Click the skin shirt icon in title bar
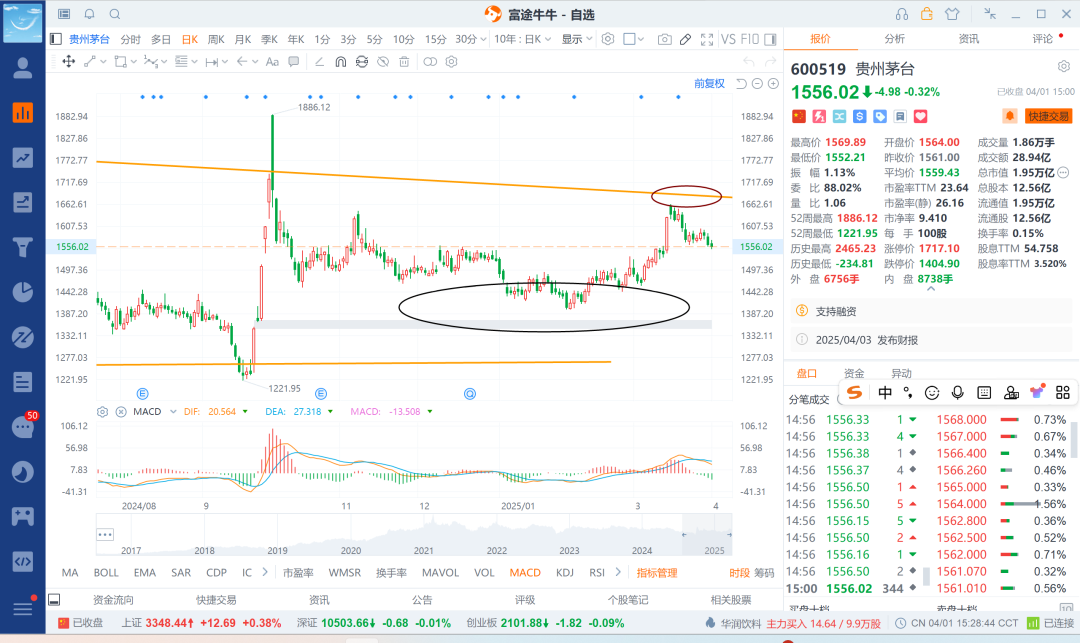 click(x=952, y=14)
